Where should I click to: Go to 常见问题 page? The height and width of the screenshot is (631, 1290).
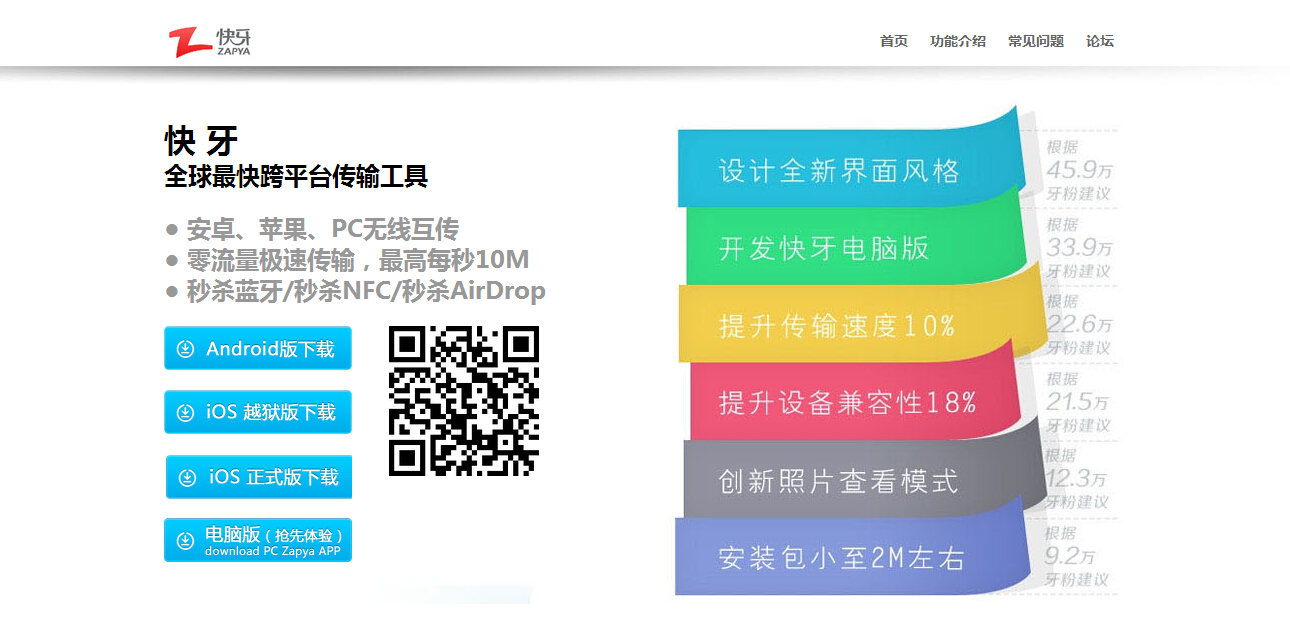[1036, 41]
